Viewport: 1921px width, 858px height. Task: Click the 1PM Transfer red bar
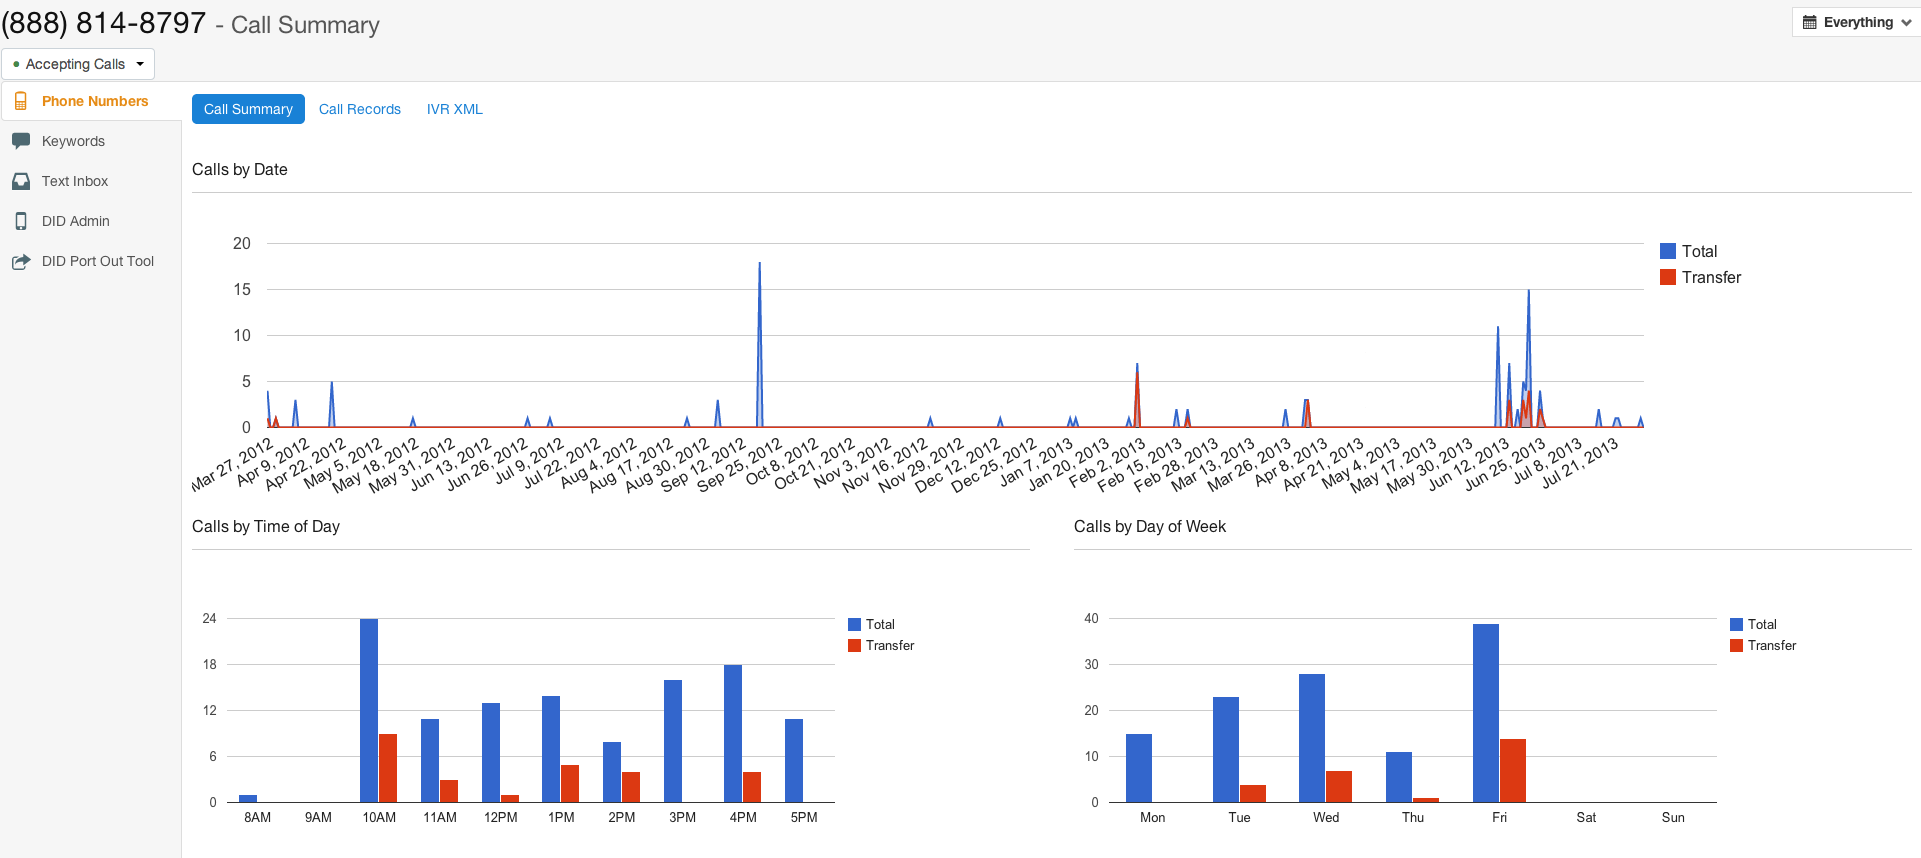pyautogui.click(x=570, y=783)
